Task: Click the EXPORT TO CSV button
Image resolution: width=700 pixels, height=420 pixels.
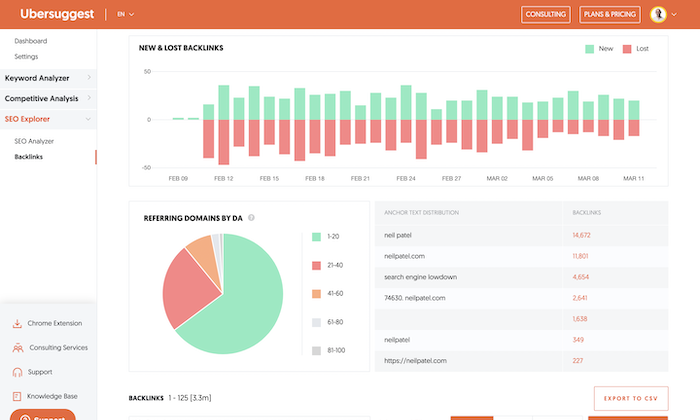Action: tap(631, 399)
